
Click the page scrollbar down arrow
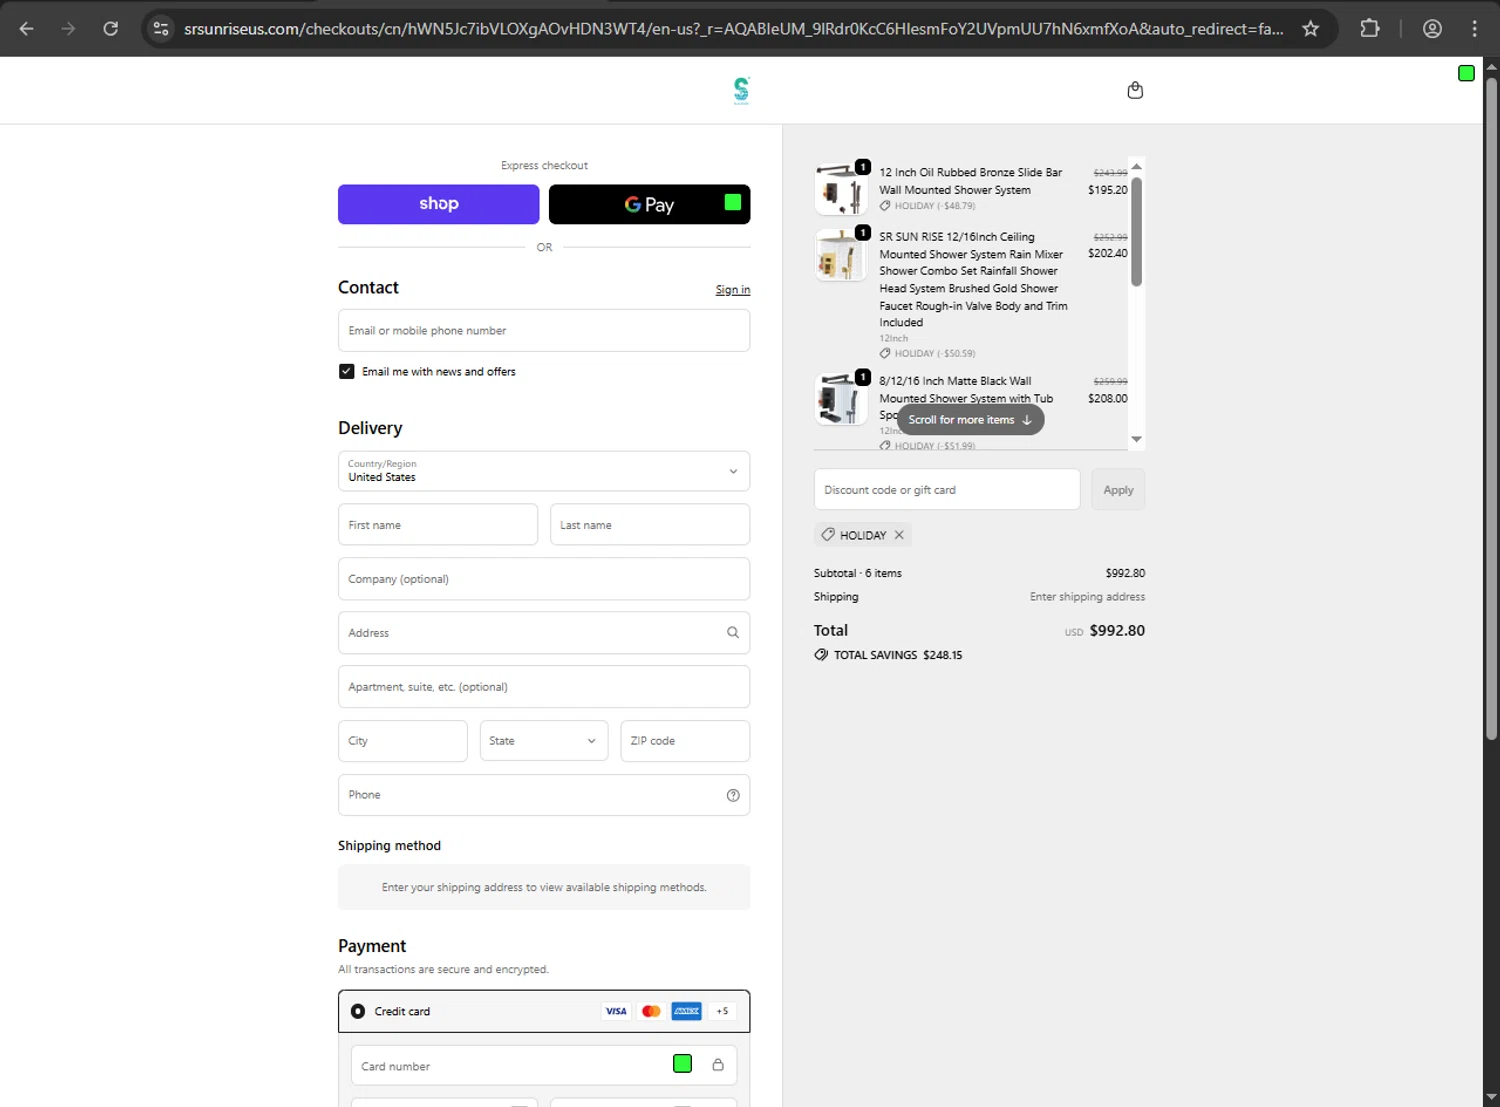coord(1491,1097)
